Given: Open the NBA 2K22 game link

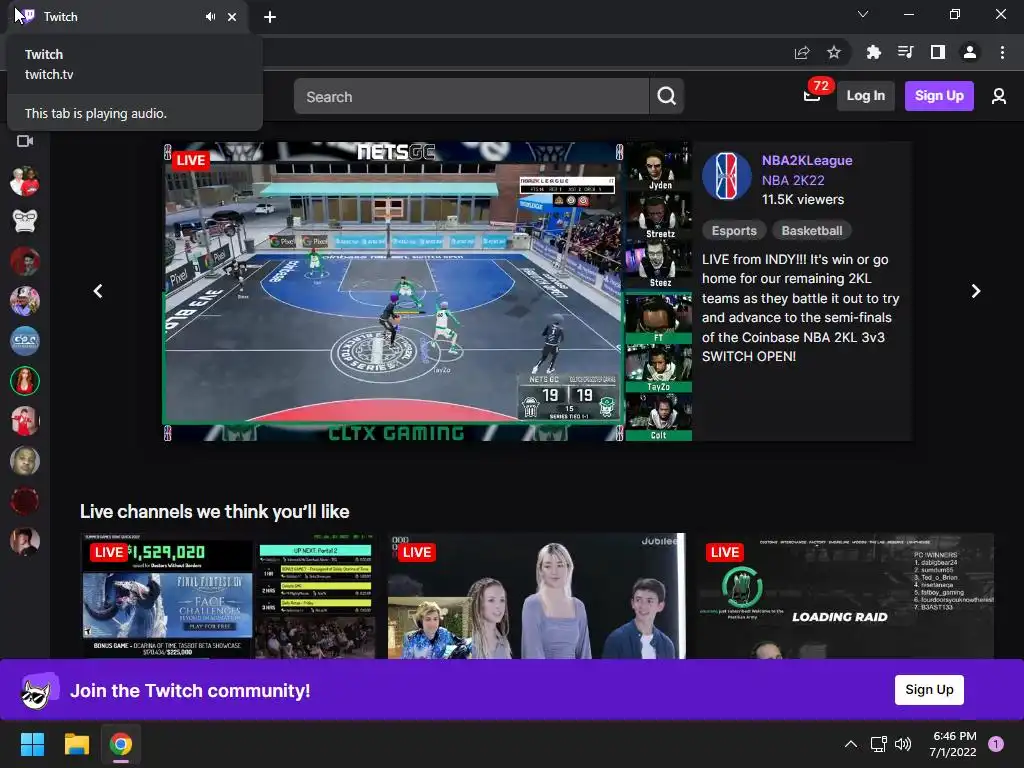Looking at the screenshot, I should [x=793, y=180].
